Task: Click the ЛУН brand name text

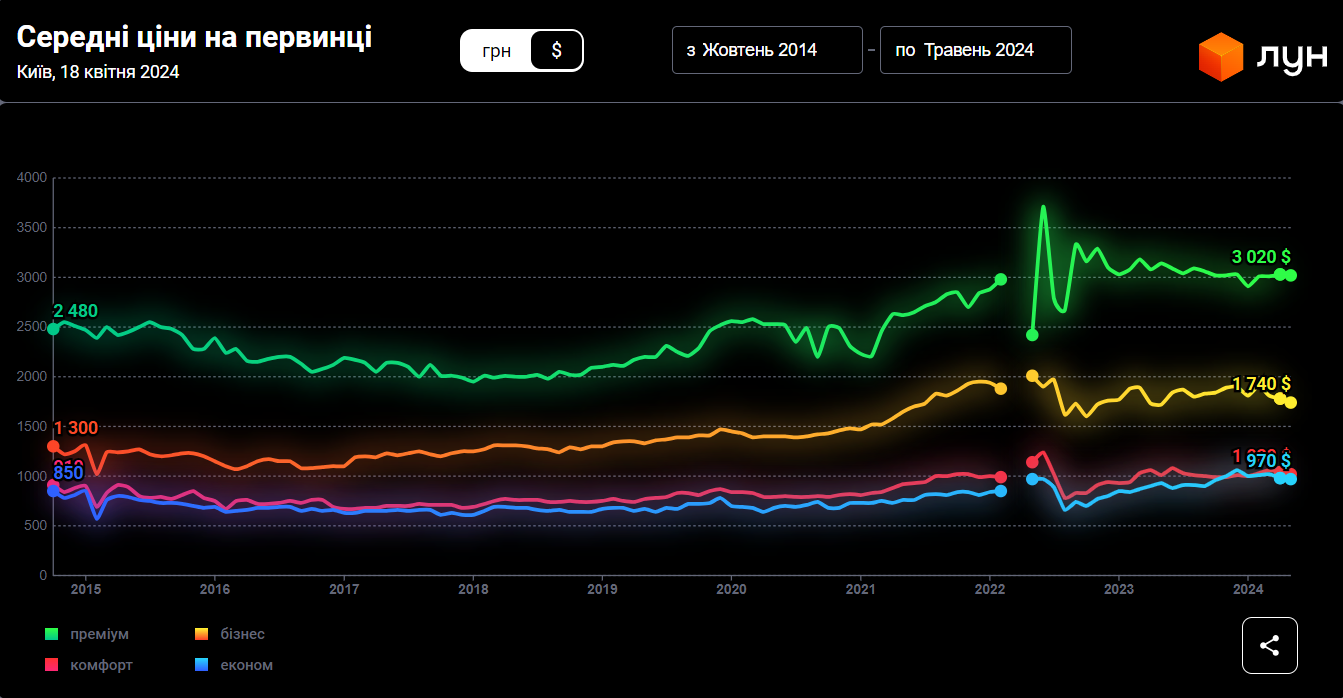Action: 1291,58
